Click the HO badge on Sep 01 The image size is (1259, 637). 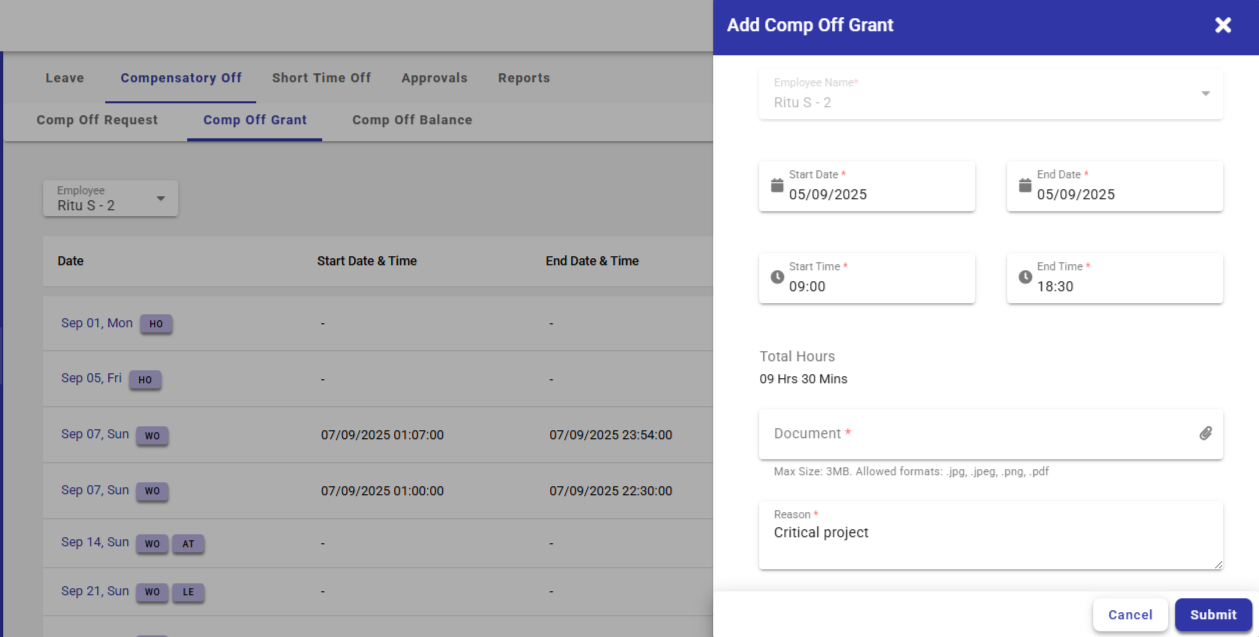coord(156,324)
